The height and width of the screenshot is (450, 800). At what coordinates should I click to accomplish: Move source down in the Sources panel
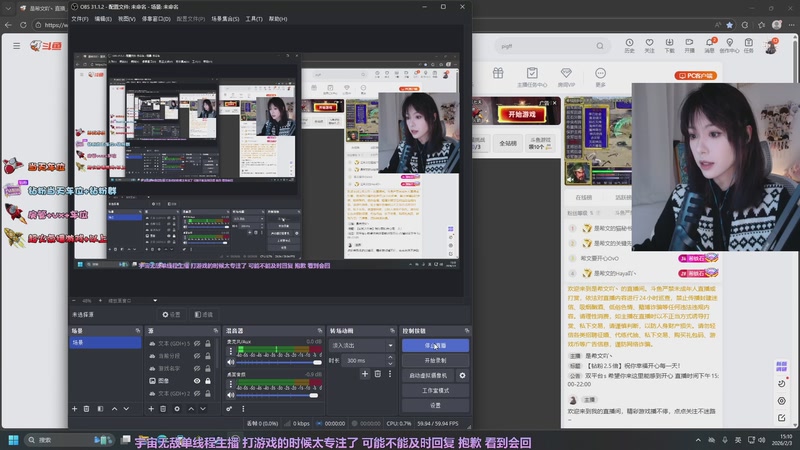click(x=203, y=409)
